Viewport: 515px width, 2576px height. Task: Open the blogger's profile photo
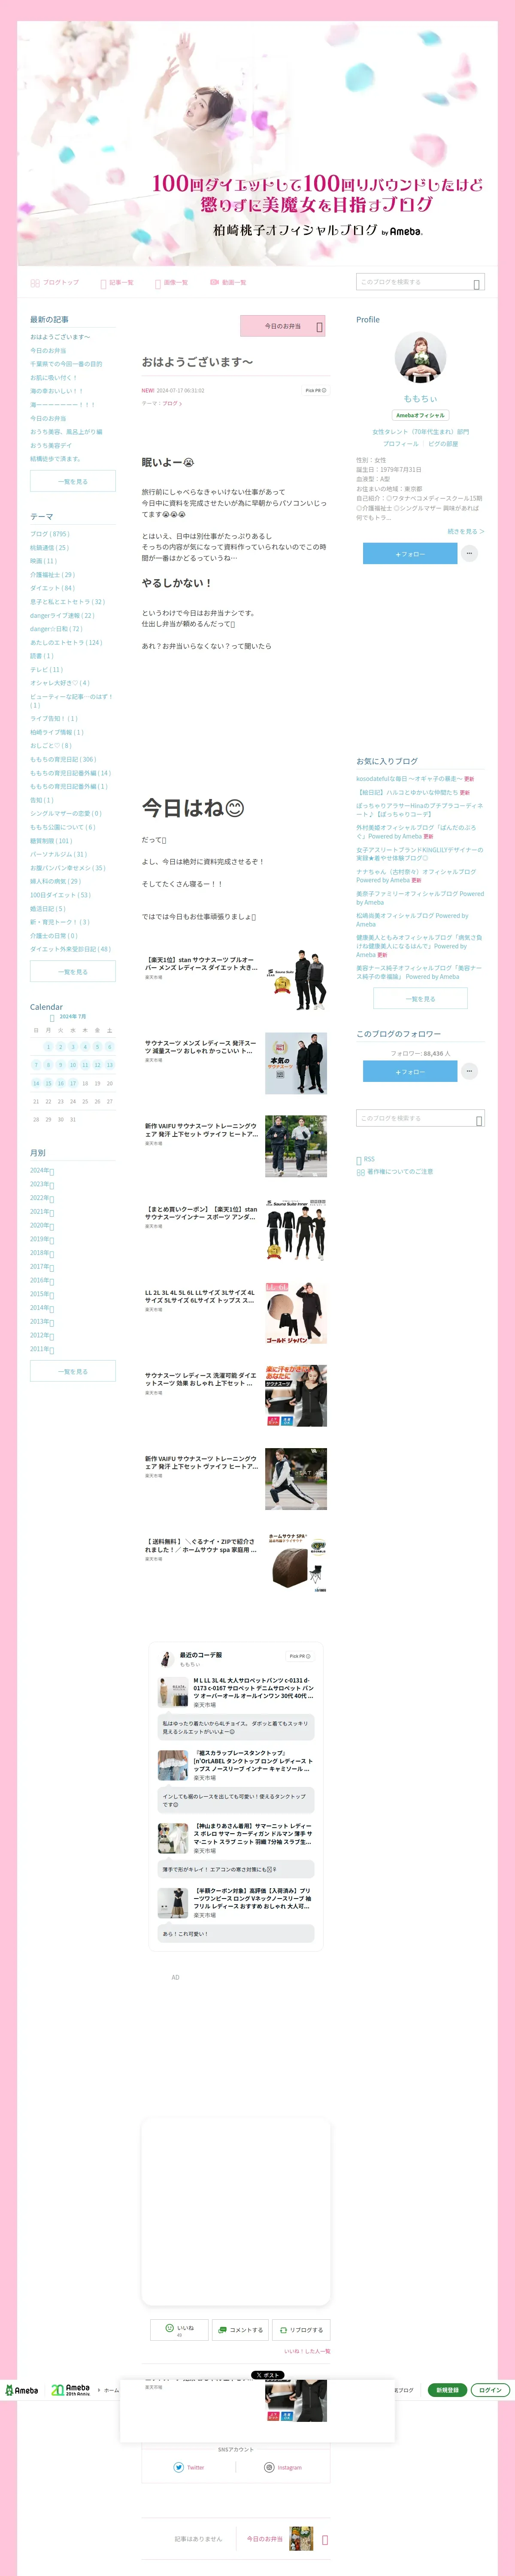(420, 358)
